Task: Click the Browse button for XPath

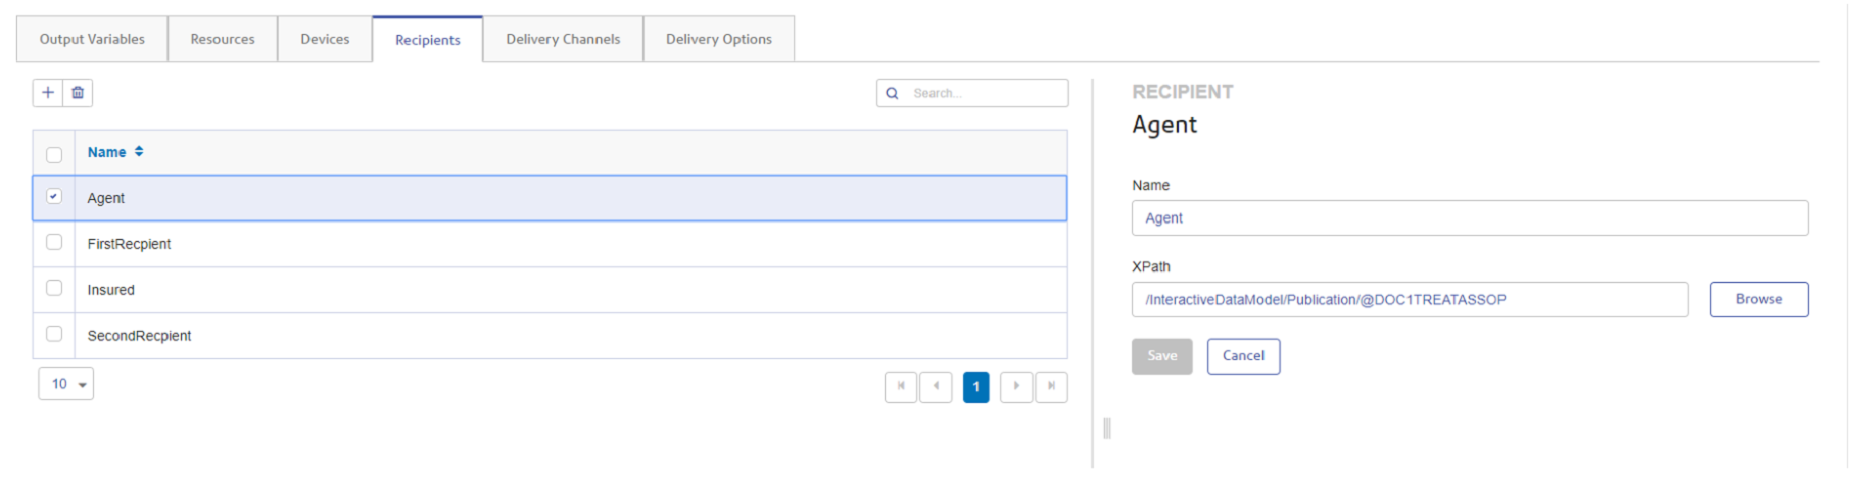Action: pyautogui.click(x=1758, y=299)
